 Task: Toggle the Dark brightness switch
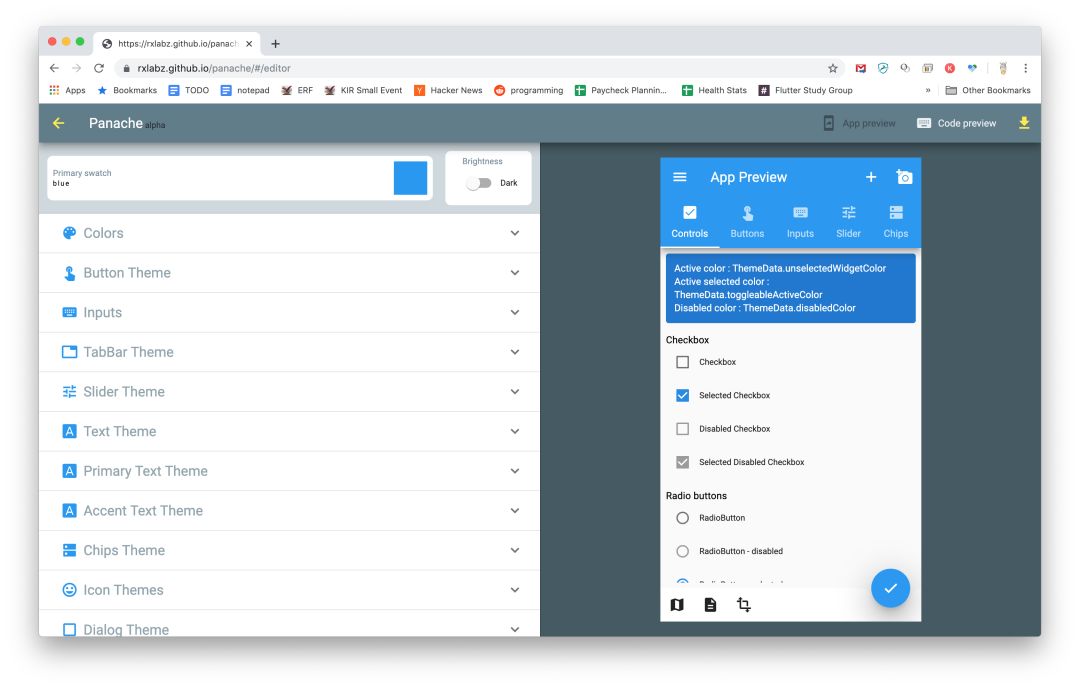pos(479,183)
